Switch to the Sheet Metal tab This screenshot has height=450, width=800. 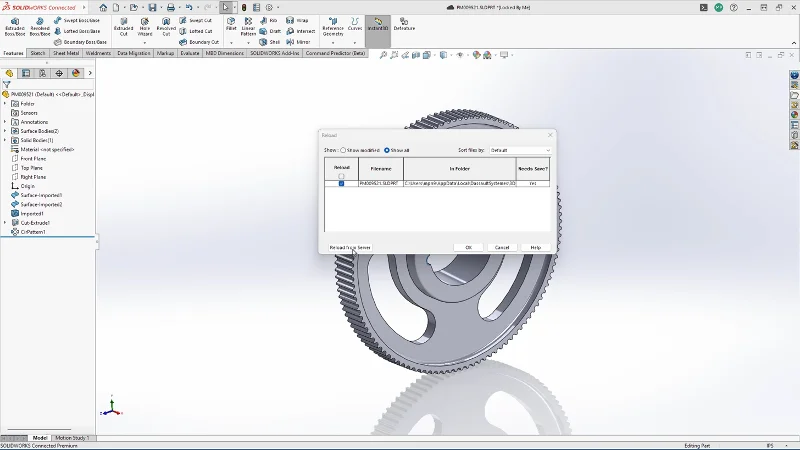66,53
